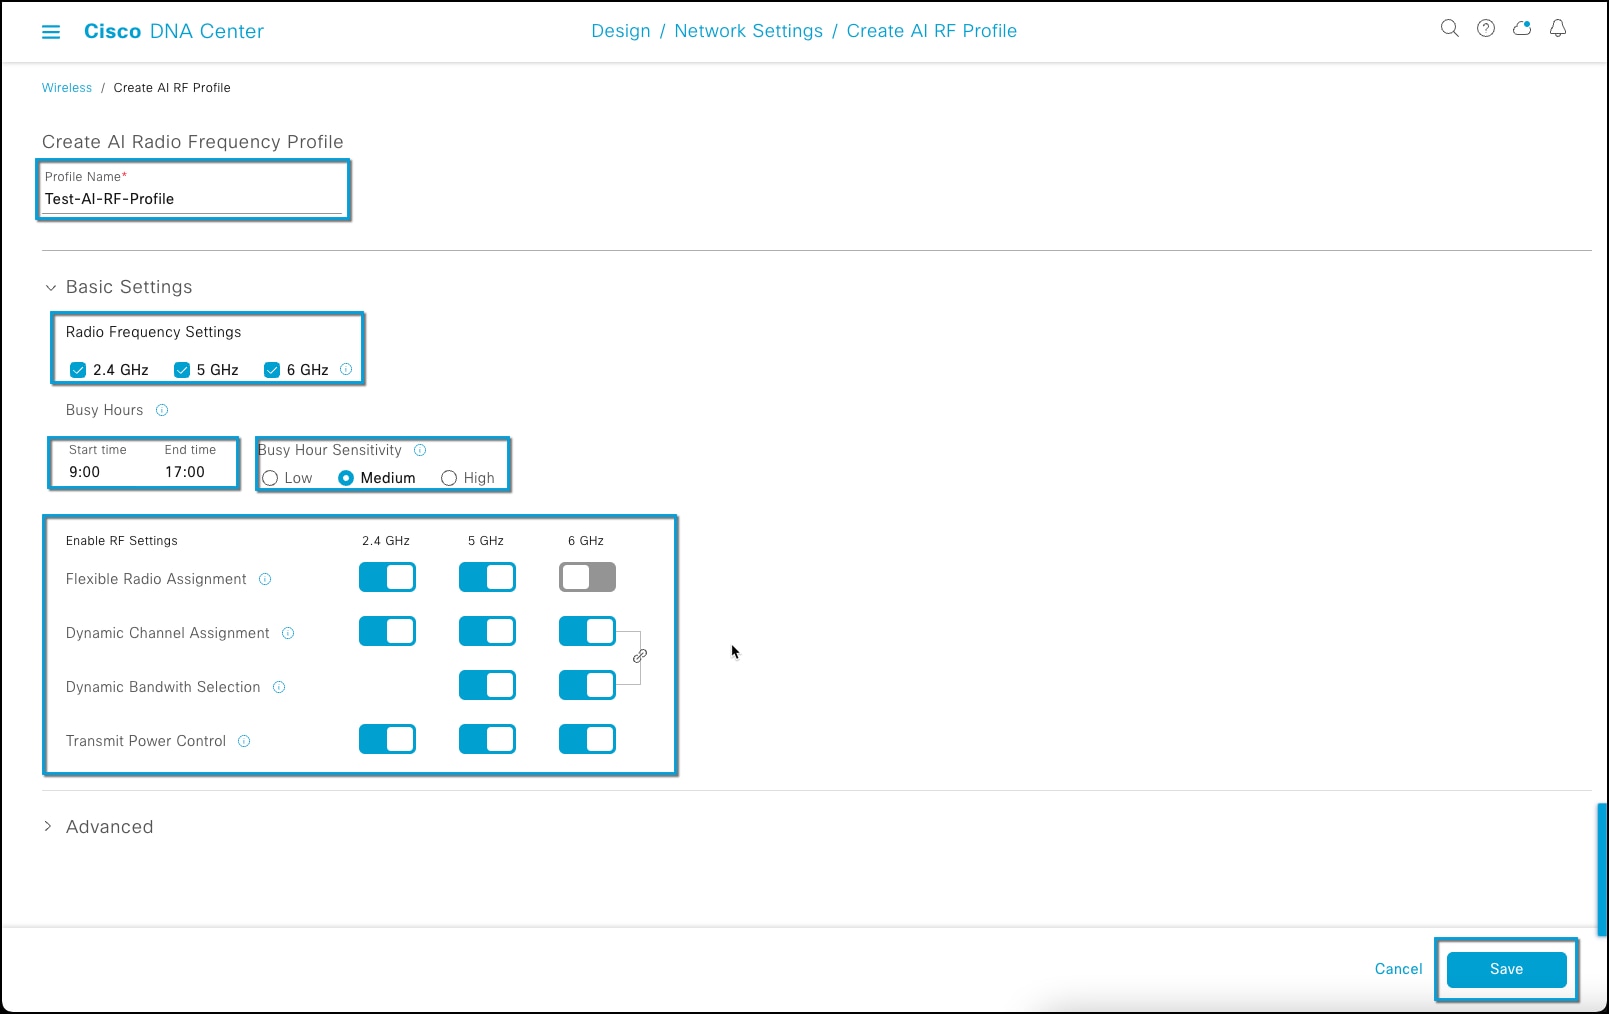Open the Cisco DNA Center hamburger menu
Viewport: 1609px width, 1014px height.
(51, 31)
